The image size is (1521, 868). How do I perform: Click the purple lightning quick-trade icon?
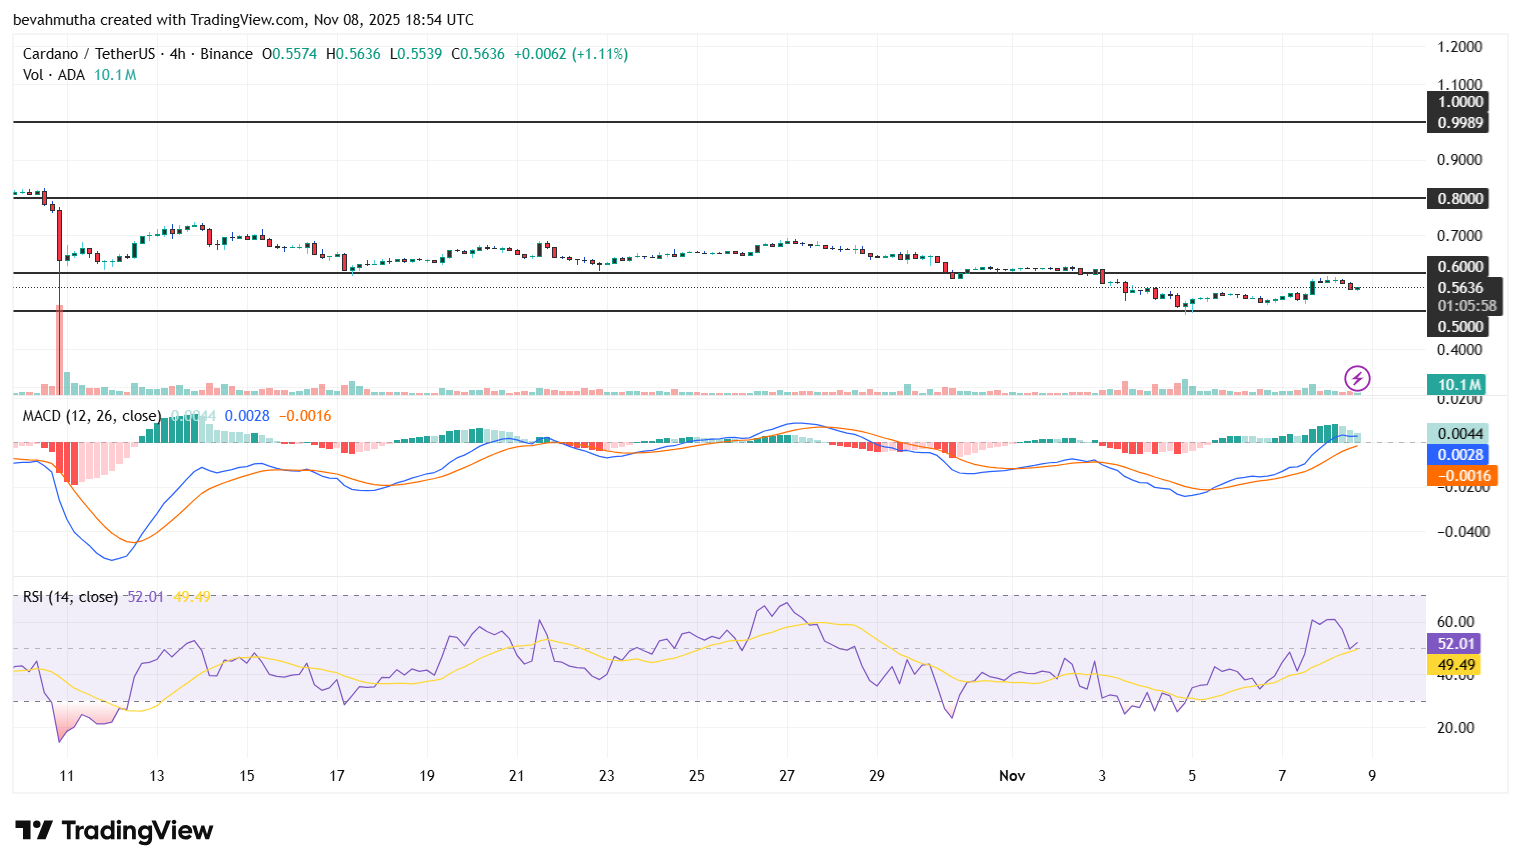pos(1359,378)
